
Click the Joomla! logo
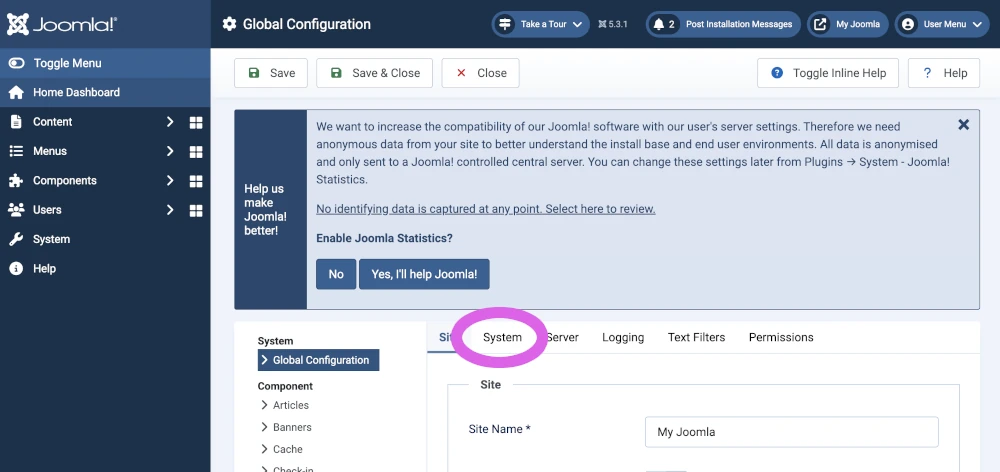pos(62,24)
